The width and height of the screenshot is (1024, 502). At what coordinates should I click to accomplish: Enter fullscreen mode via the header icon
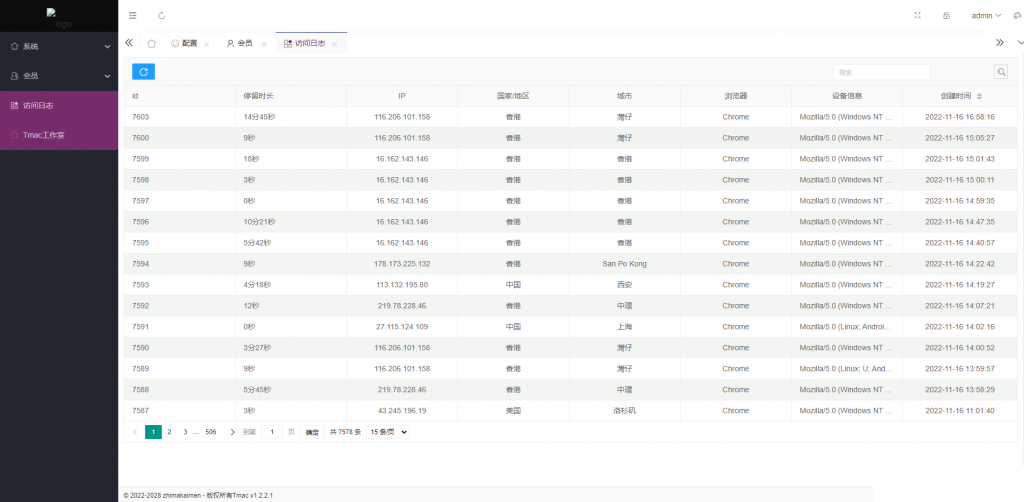pos(918,16)
